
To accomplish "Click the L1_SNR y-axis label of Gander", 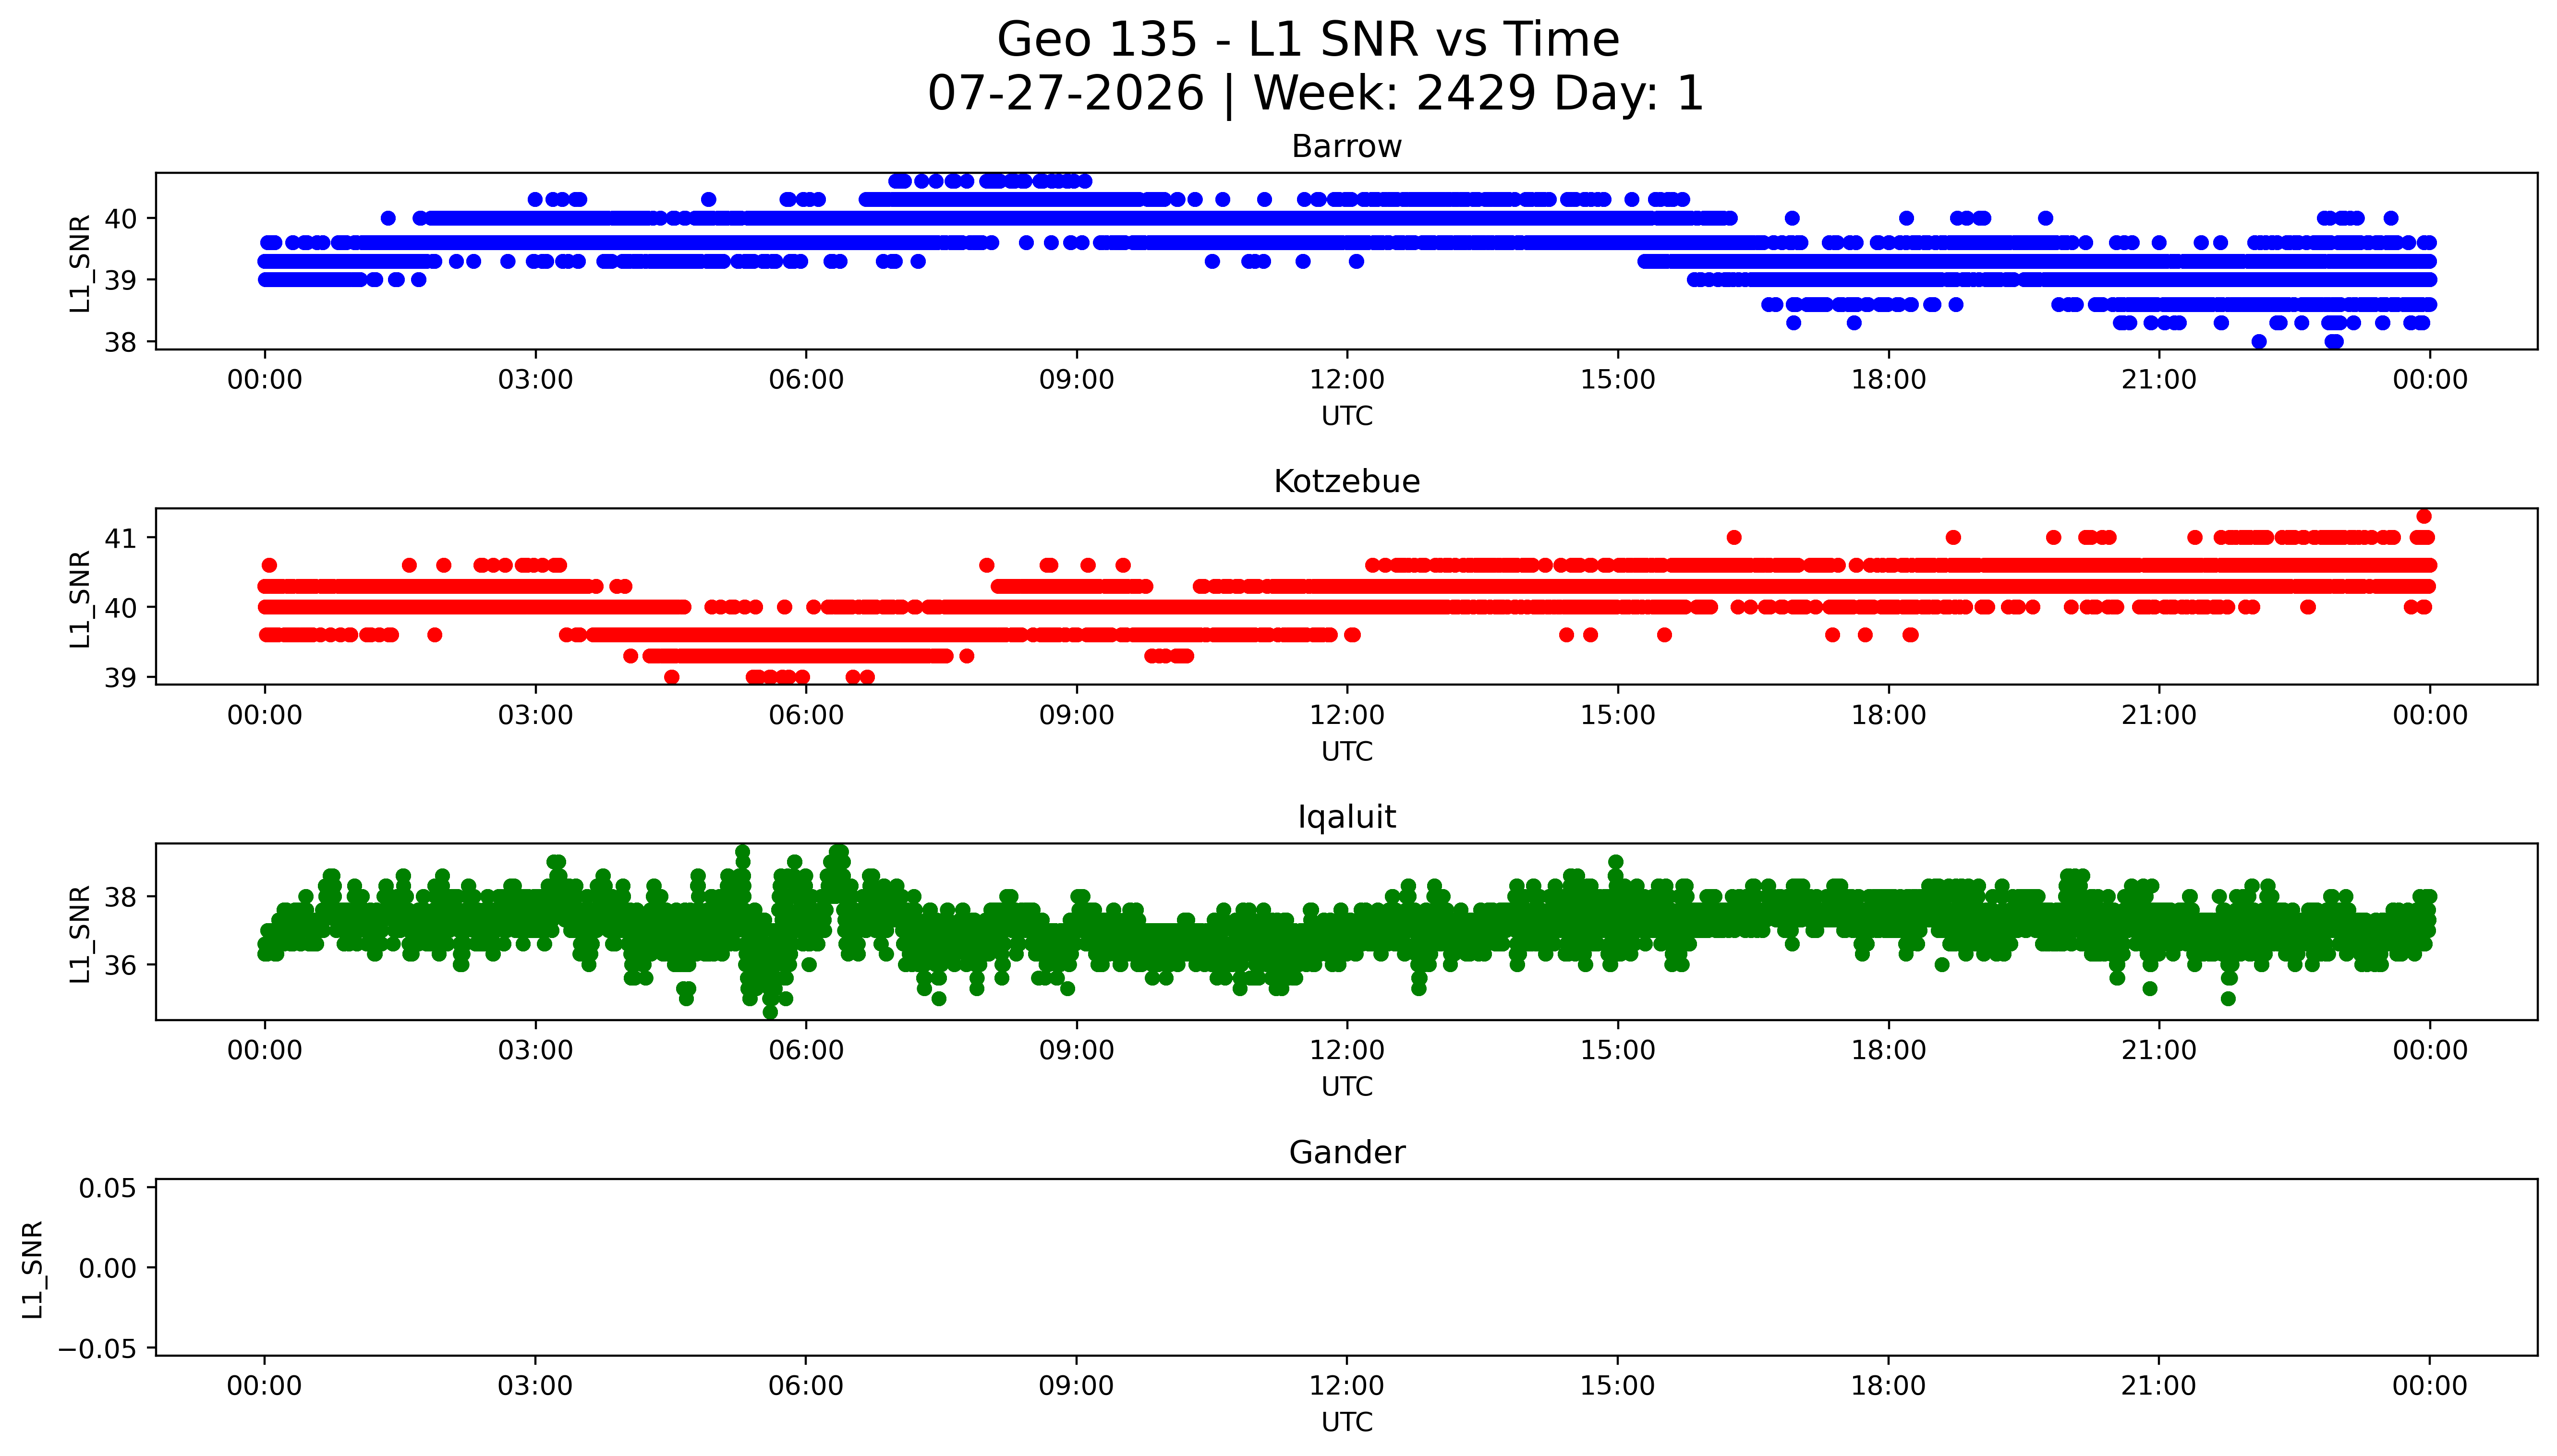I will tap(33, 1268).
